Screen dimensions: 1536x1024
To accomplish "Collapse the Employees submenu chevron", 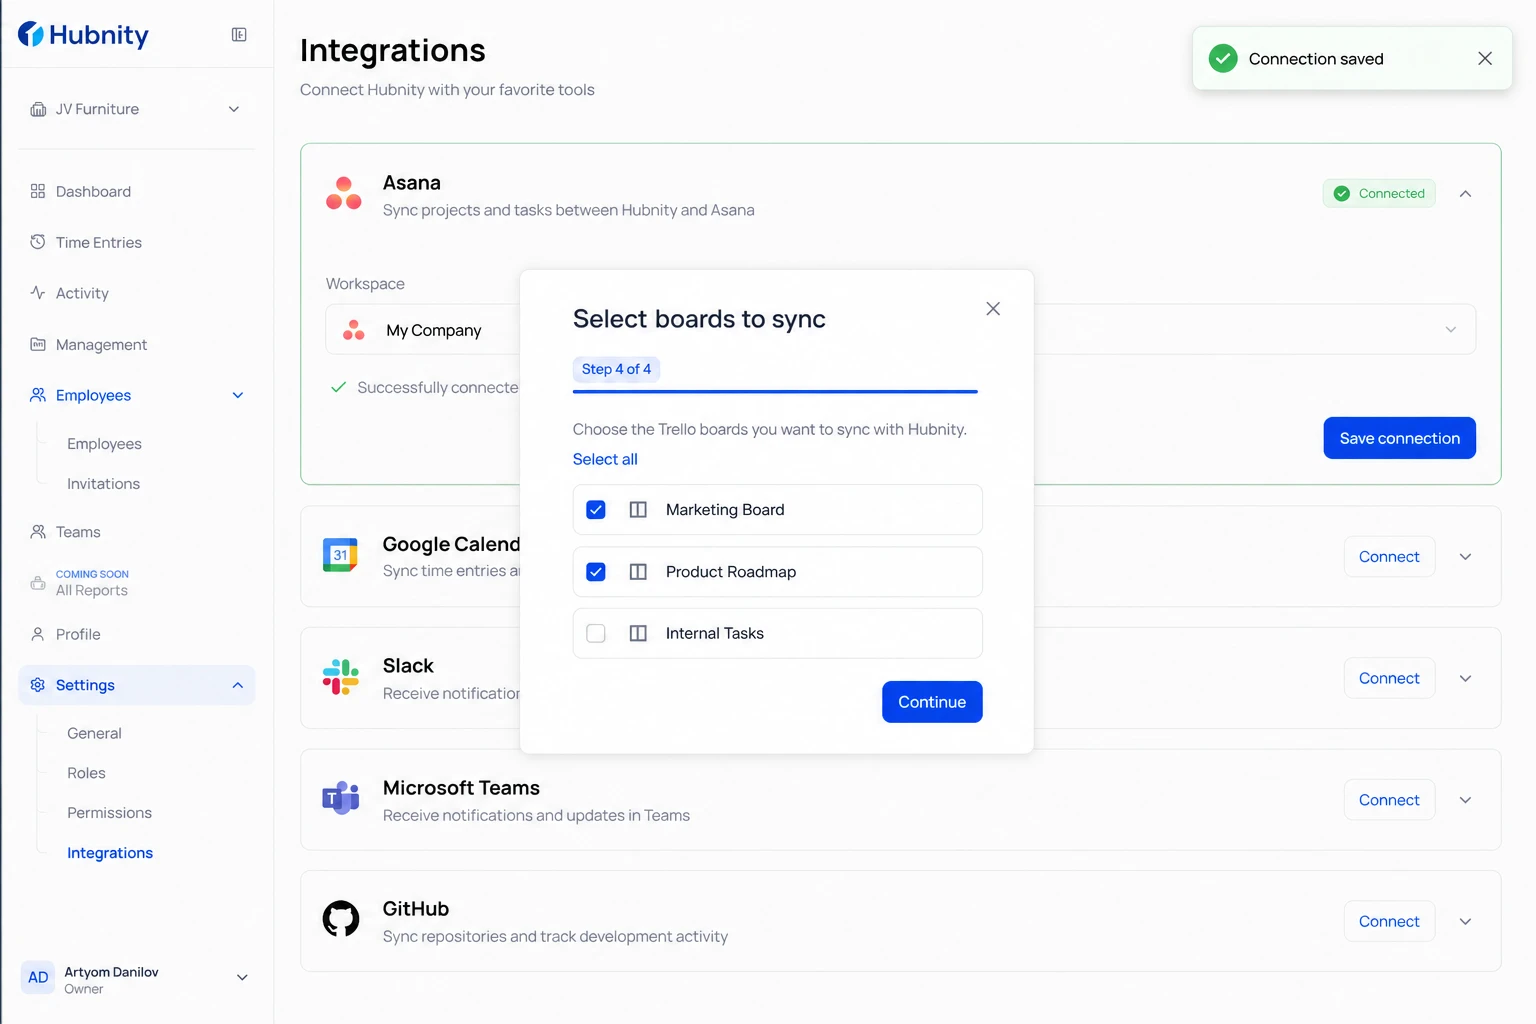I will 238,395.
